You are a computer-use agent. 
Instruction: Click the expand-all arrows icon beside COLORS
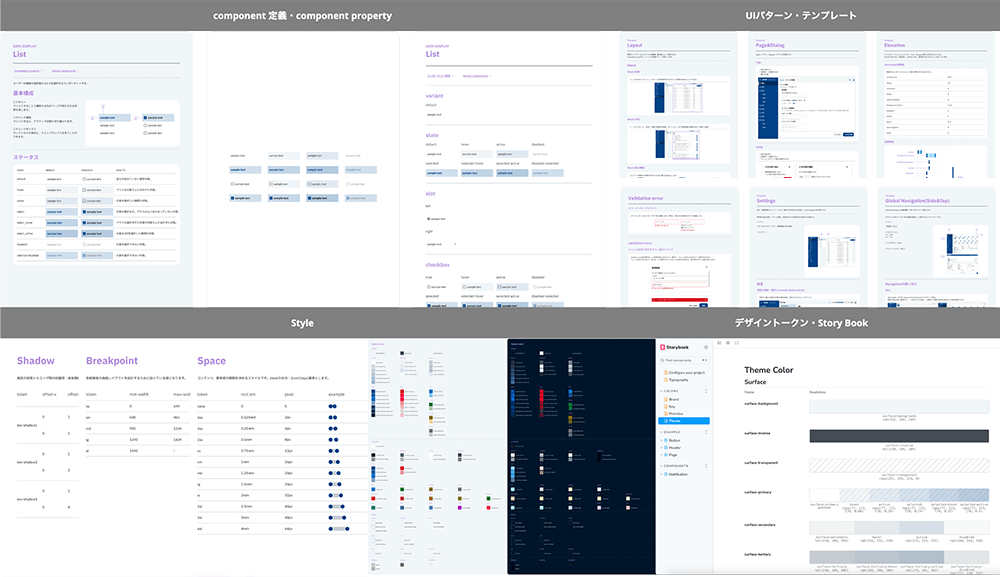pyautogui.click(x=705, y=391)
